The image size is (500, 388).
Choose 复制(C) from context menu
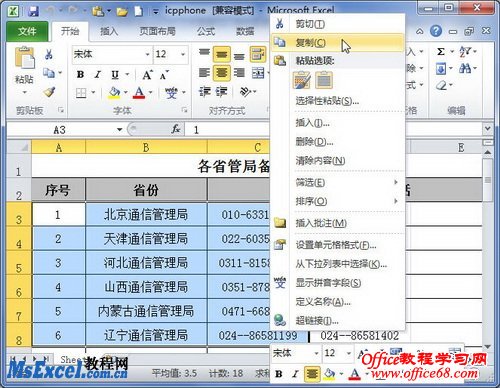pos(338,42)
